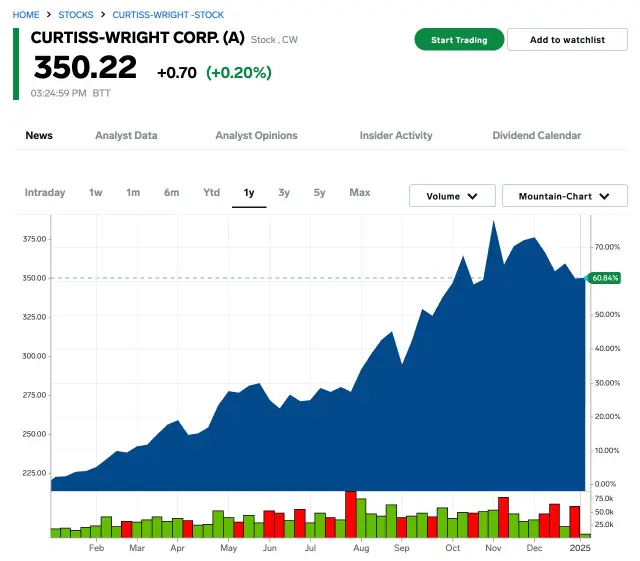View the Insider Activity tab

(x=396, y=135)
